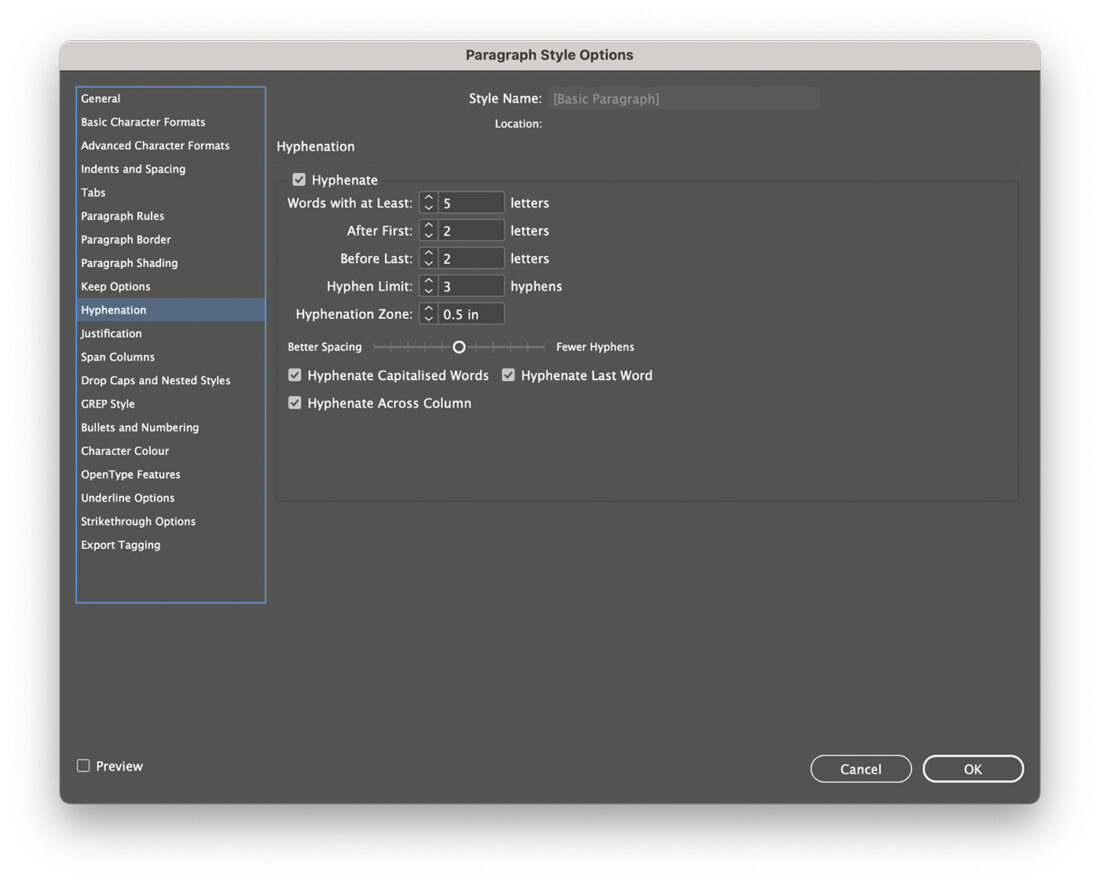Click the OK button

972,768
